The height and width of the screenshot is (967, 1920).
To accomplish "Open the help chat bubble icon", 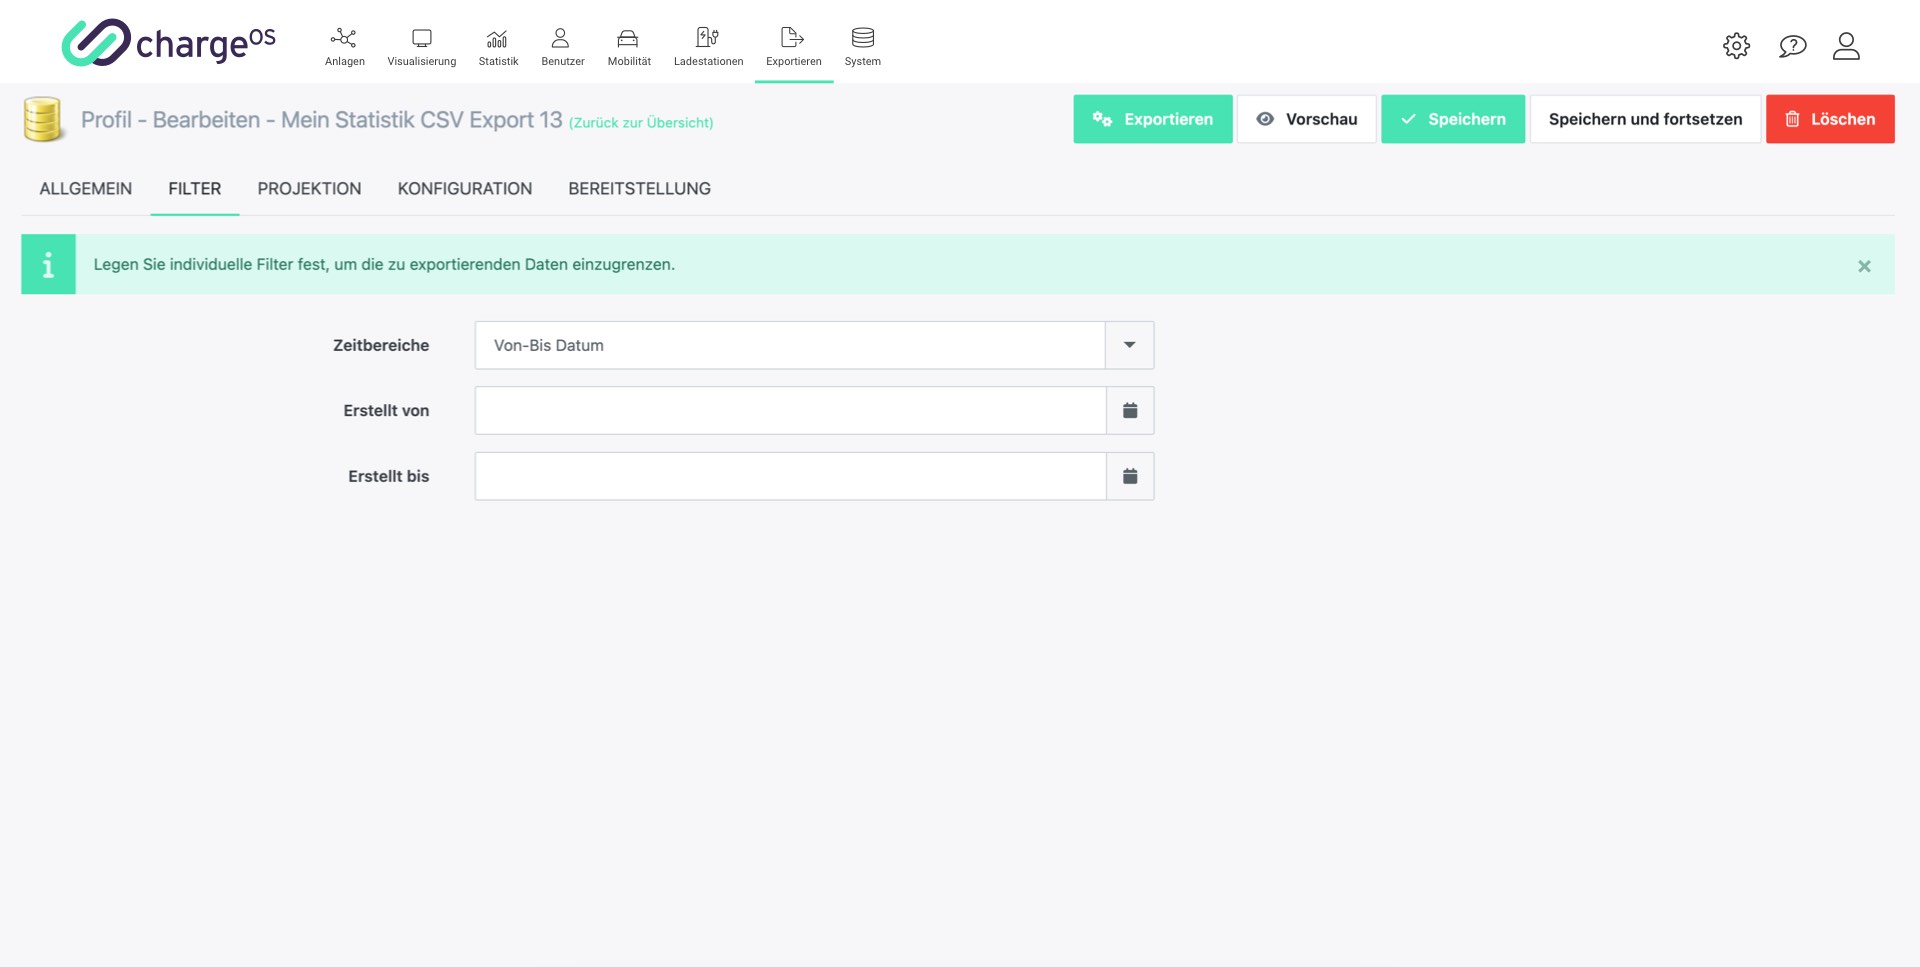I will coord(1792,46).
